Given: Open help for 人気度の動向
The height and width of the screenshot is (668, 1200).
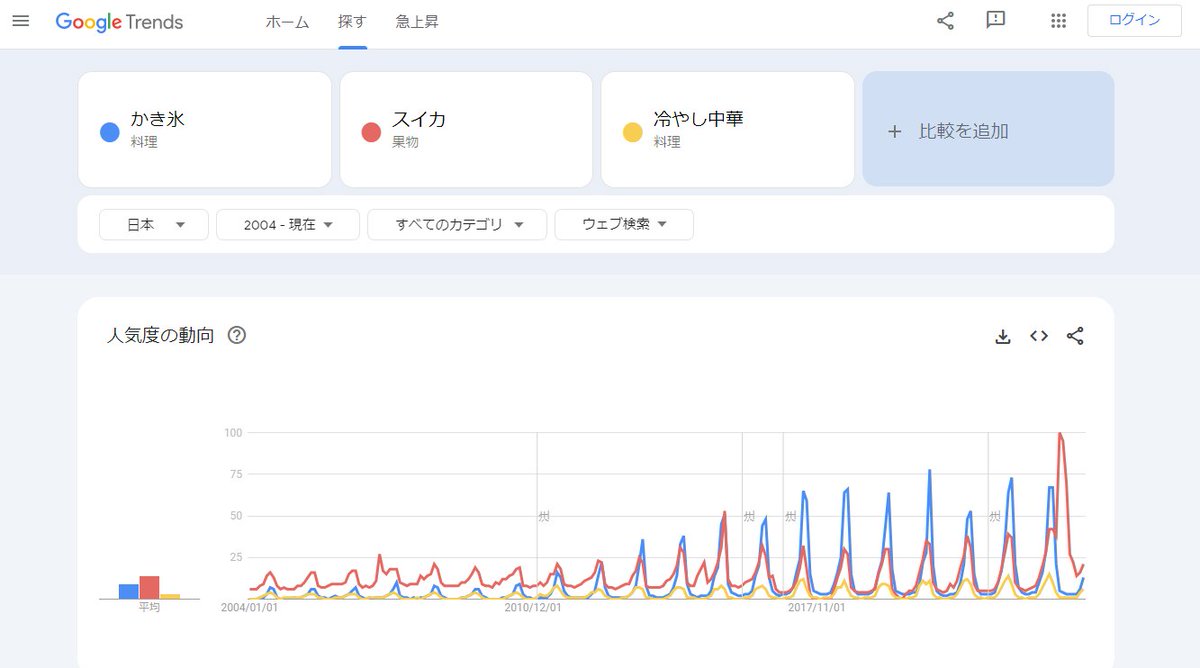Looking at the screenshot, I should [237, 335].
